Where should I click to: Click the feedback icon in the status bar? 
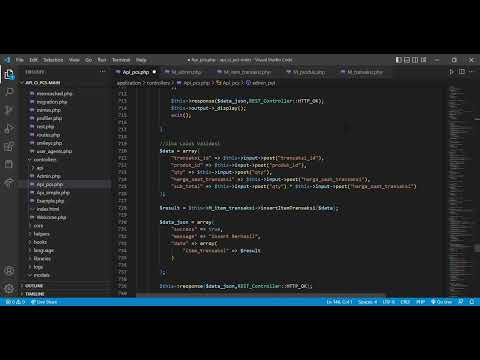click(x=461, y=302)
